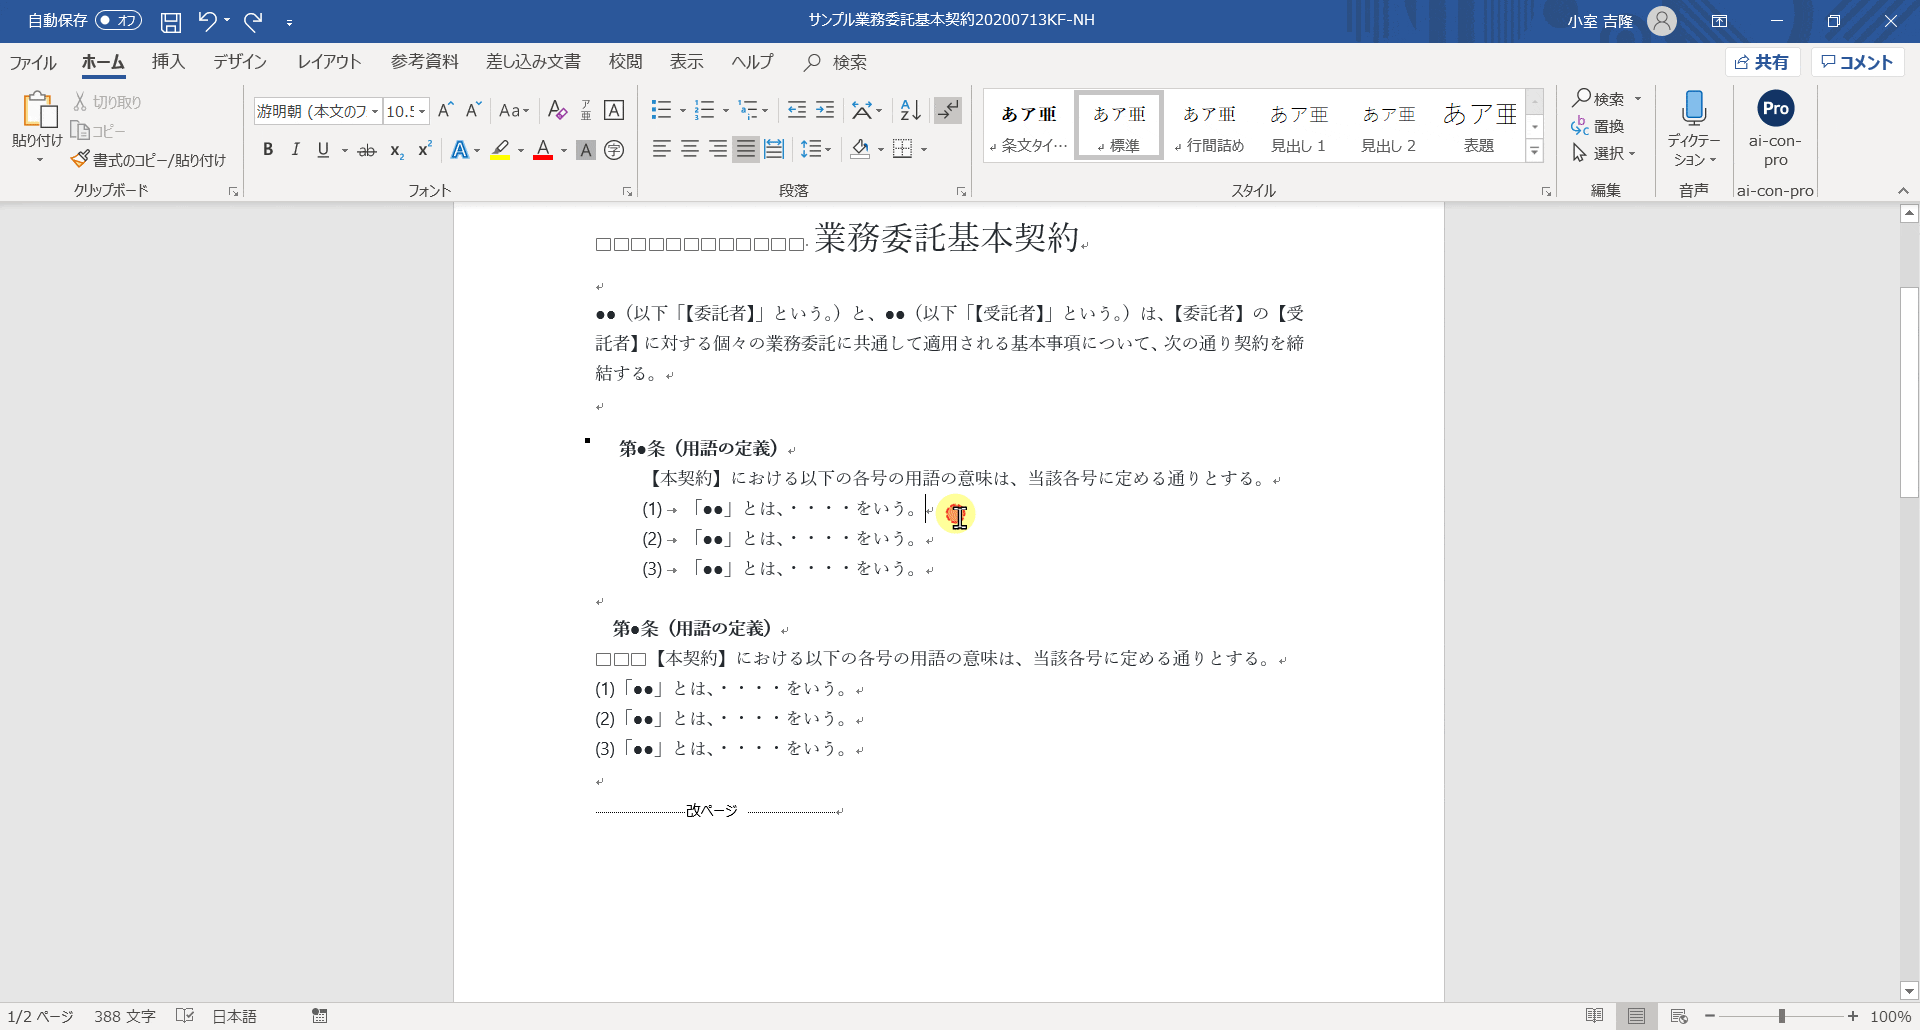Click the Cut (切り取り) scissors command
The height and width of the screenshot is (1030, 1920).
tap(108, 102)
